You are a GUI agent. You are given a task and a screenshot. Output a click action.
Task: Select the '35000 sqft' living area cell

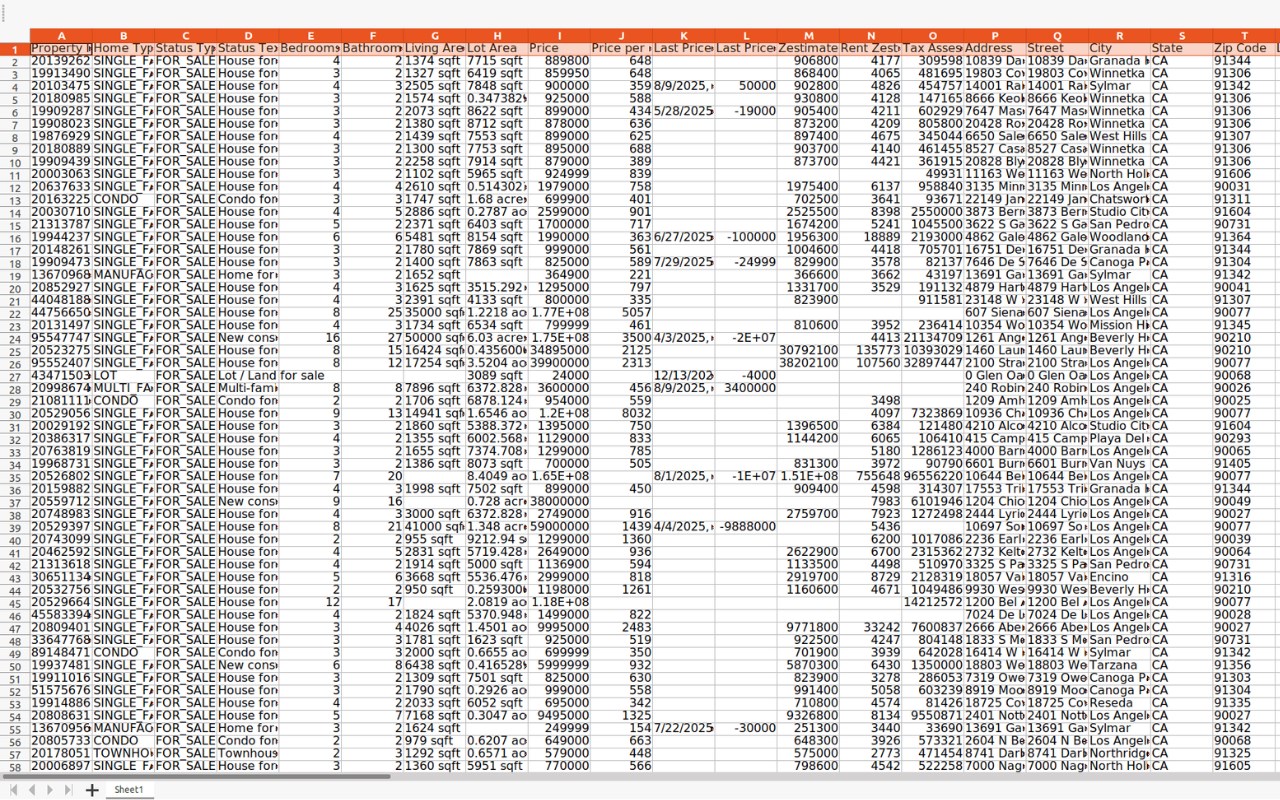click(x=435, y=312)
